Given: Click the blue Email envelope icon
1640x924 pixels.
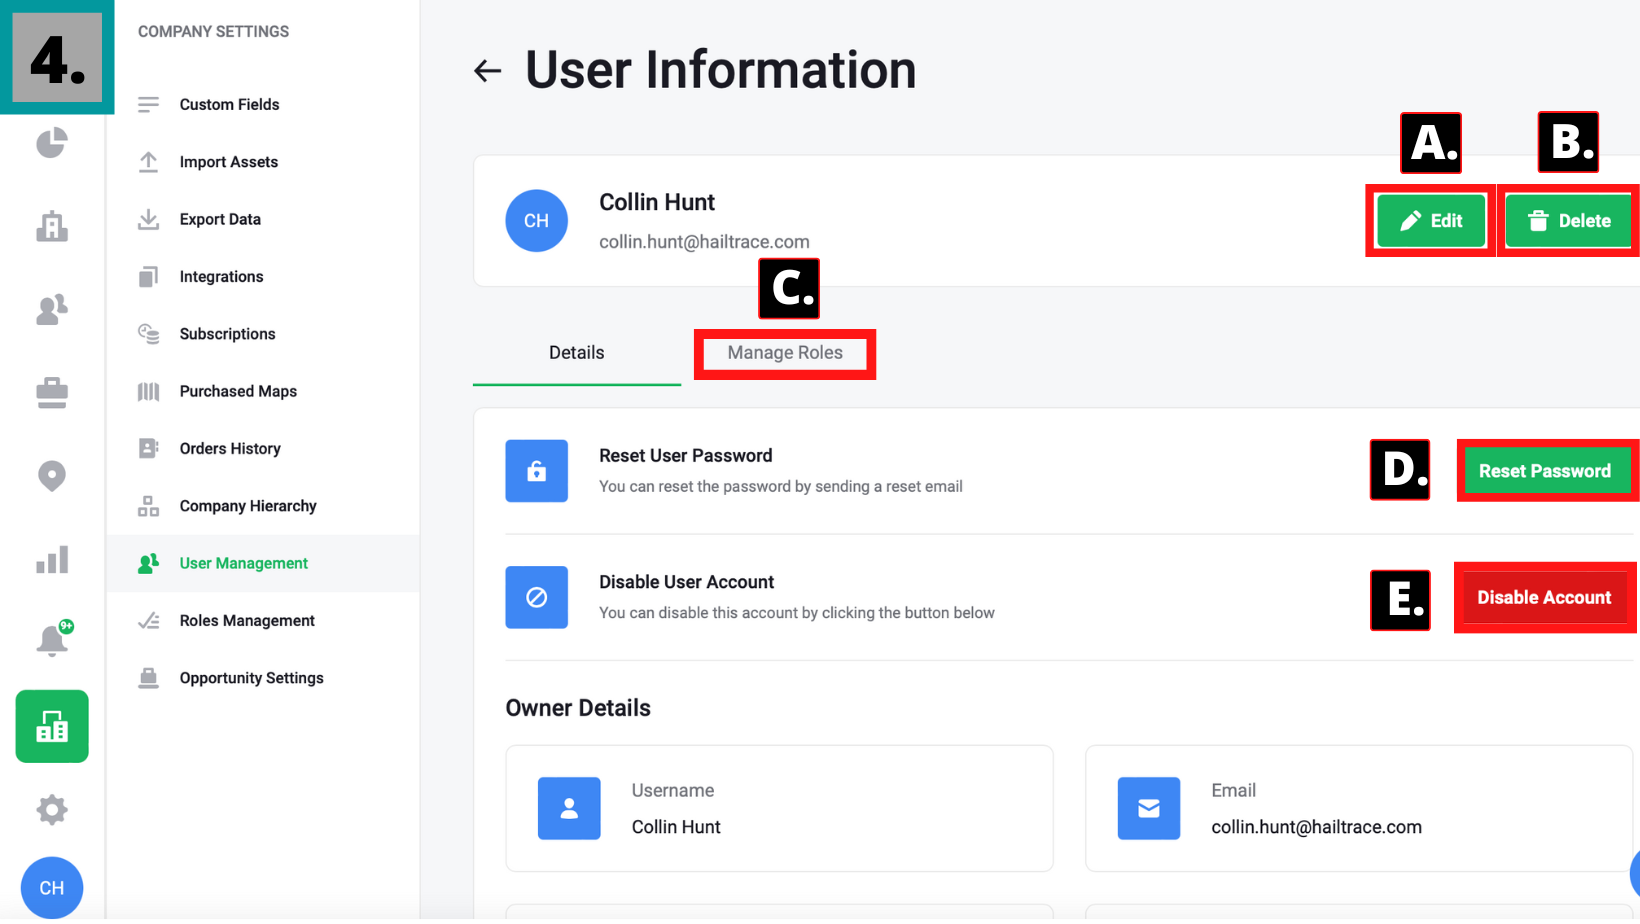Looking at the screenshot, I should click(x=1148, y=808).
